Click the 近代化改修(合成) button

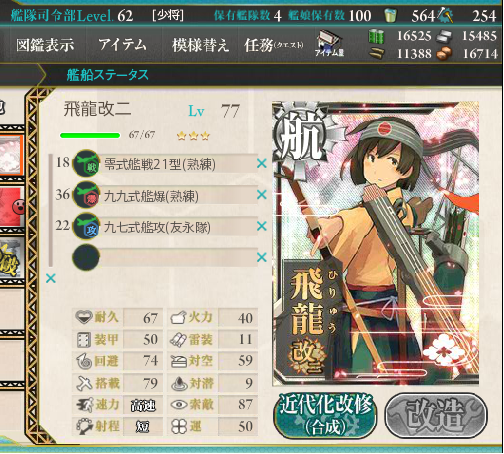click(325, 415)
